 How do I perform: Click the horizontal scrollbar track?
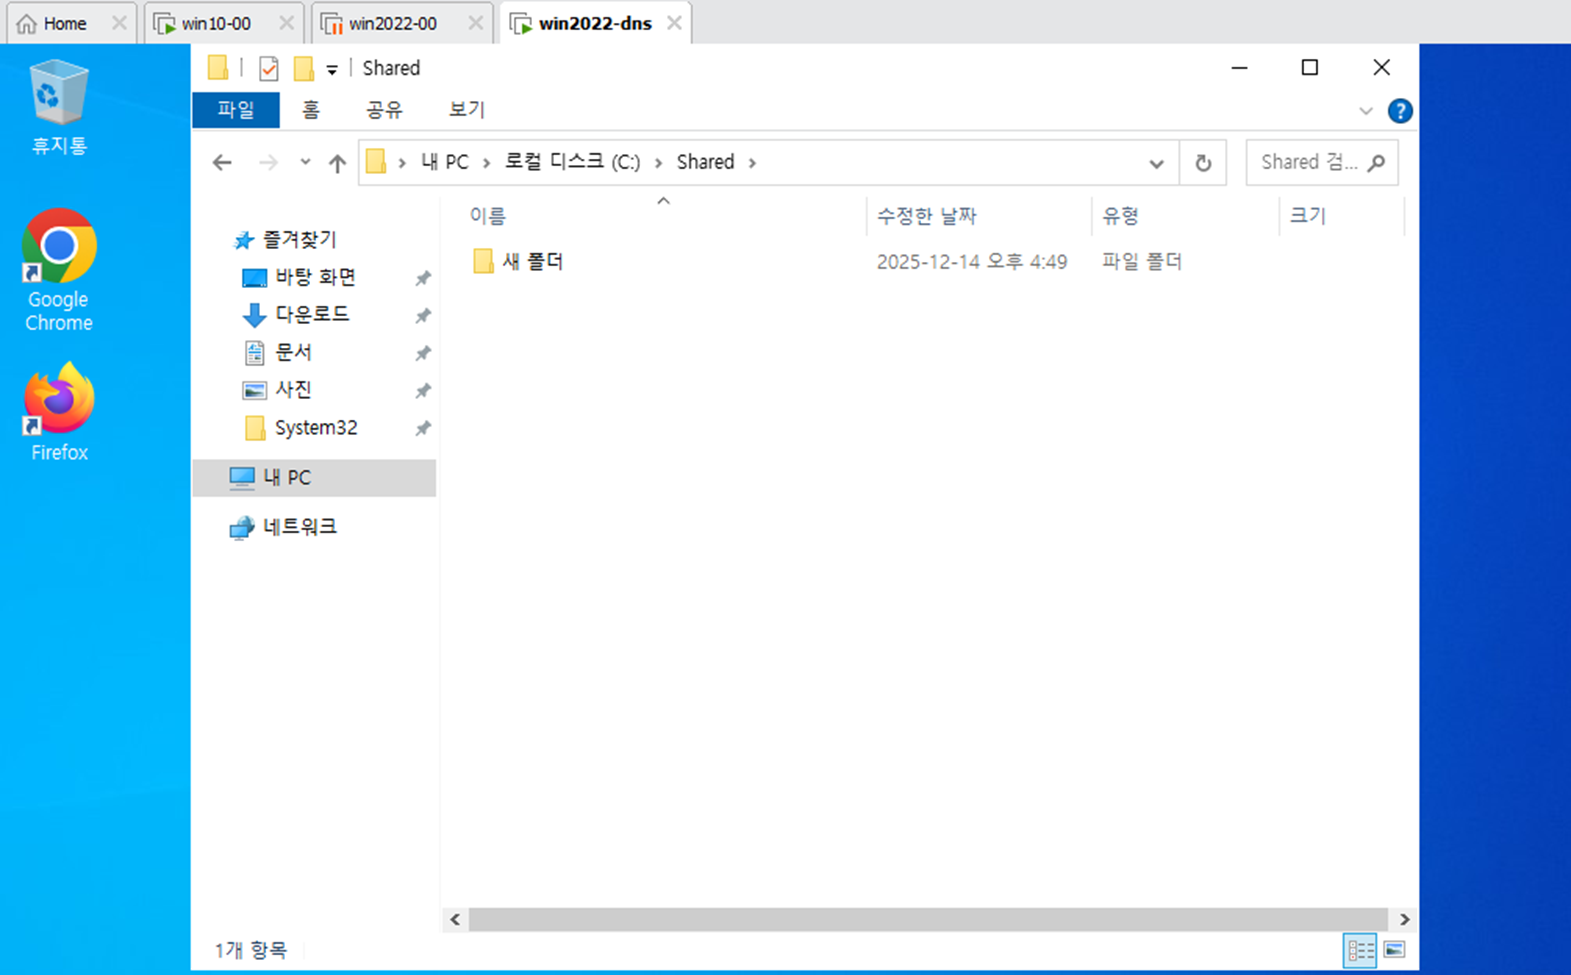928,919
